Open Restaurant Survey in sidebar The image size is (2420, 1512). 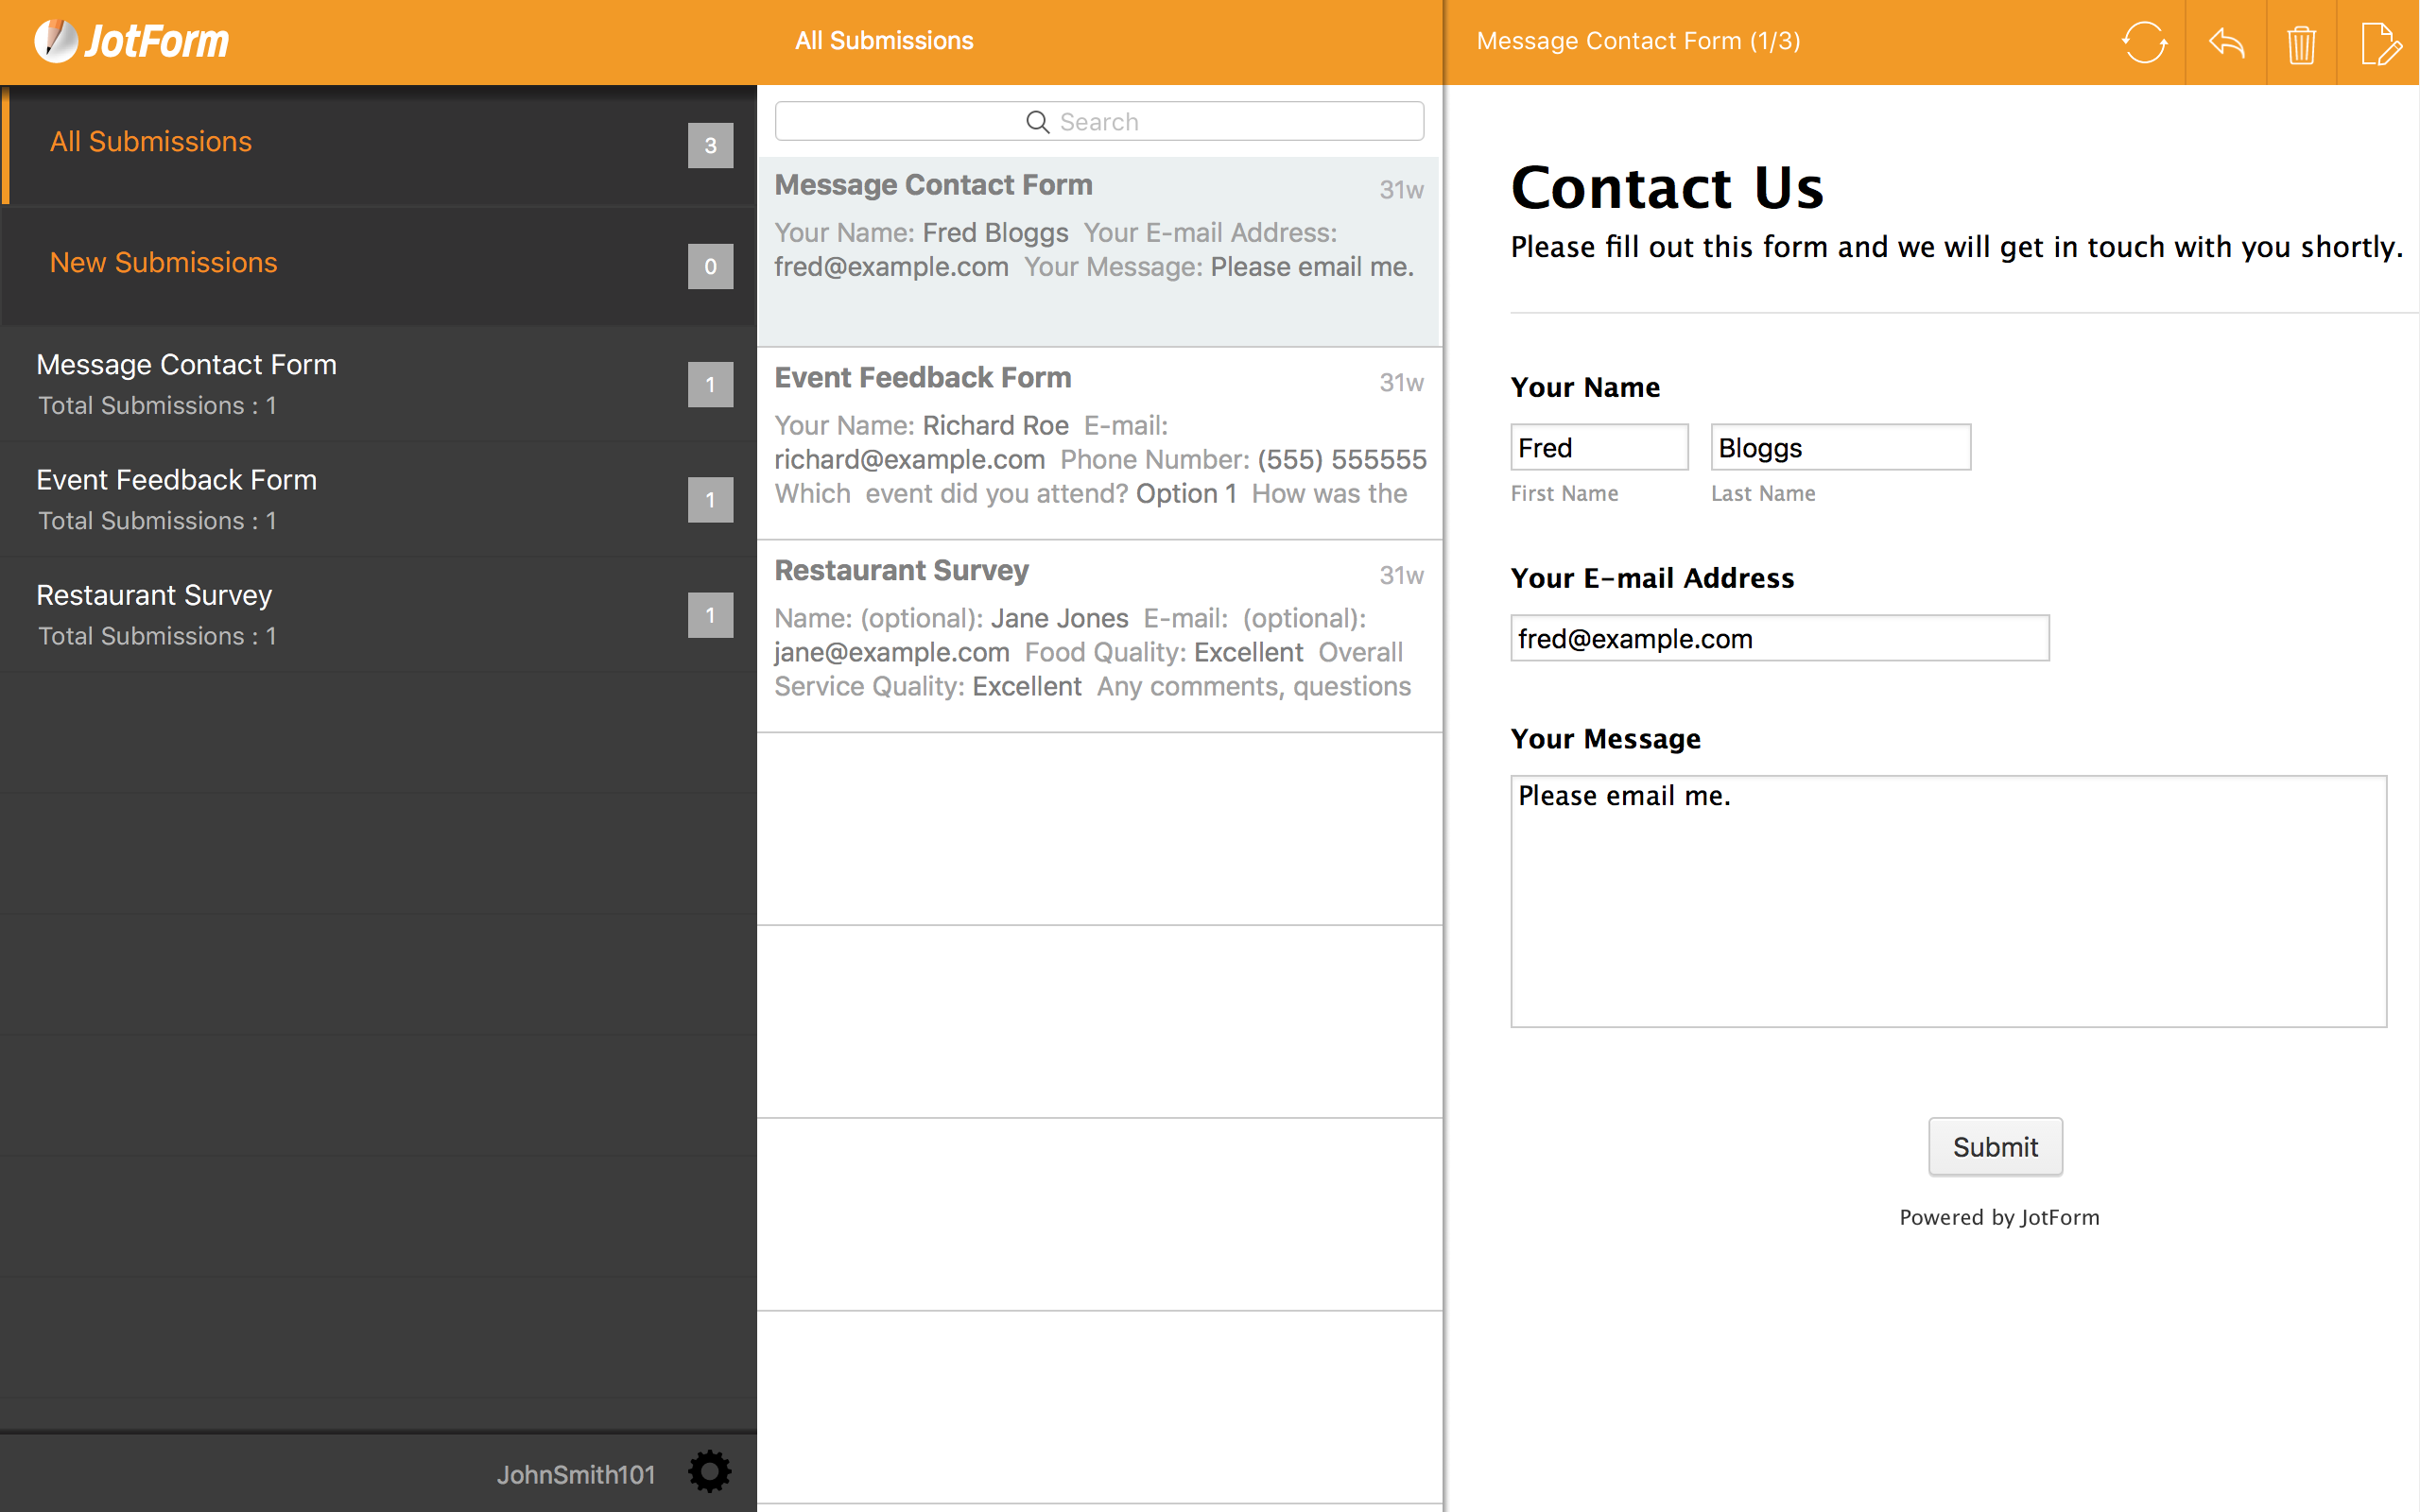[x=378, y=614]
